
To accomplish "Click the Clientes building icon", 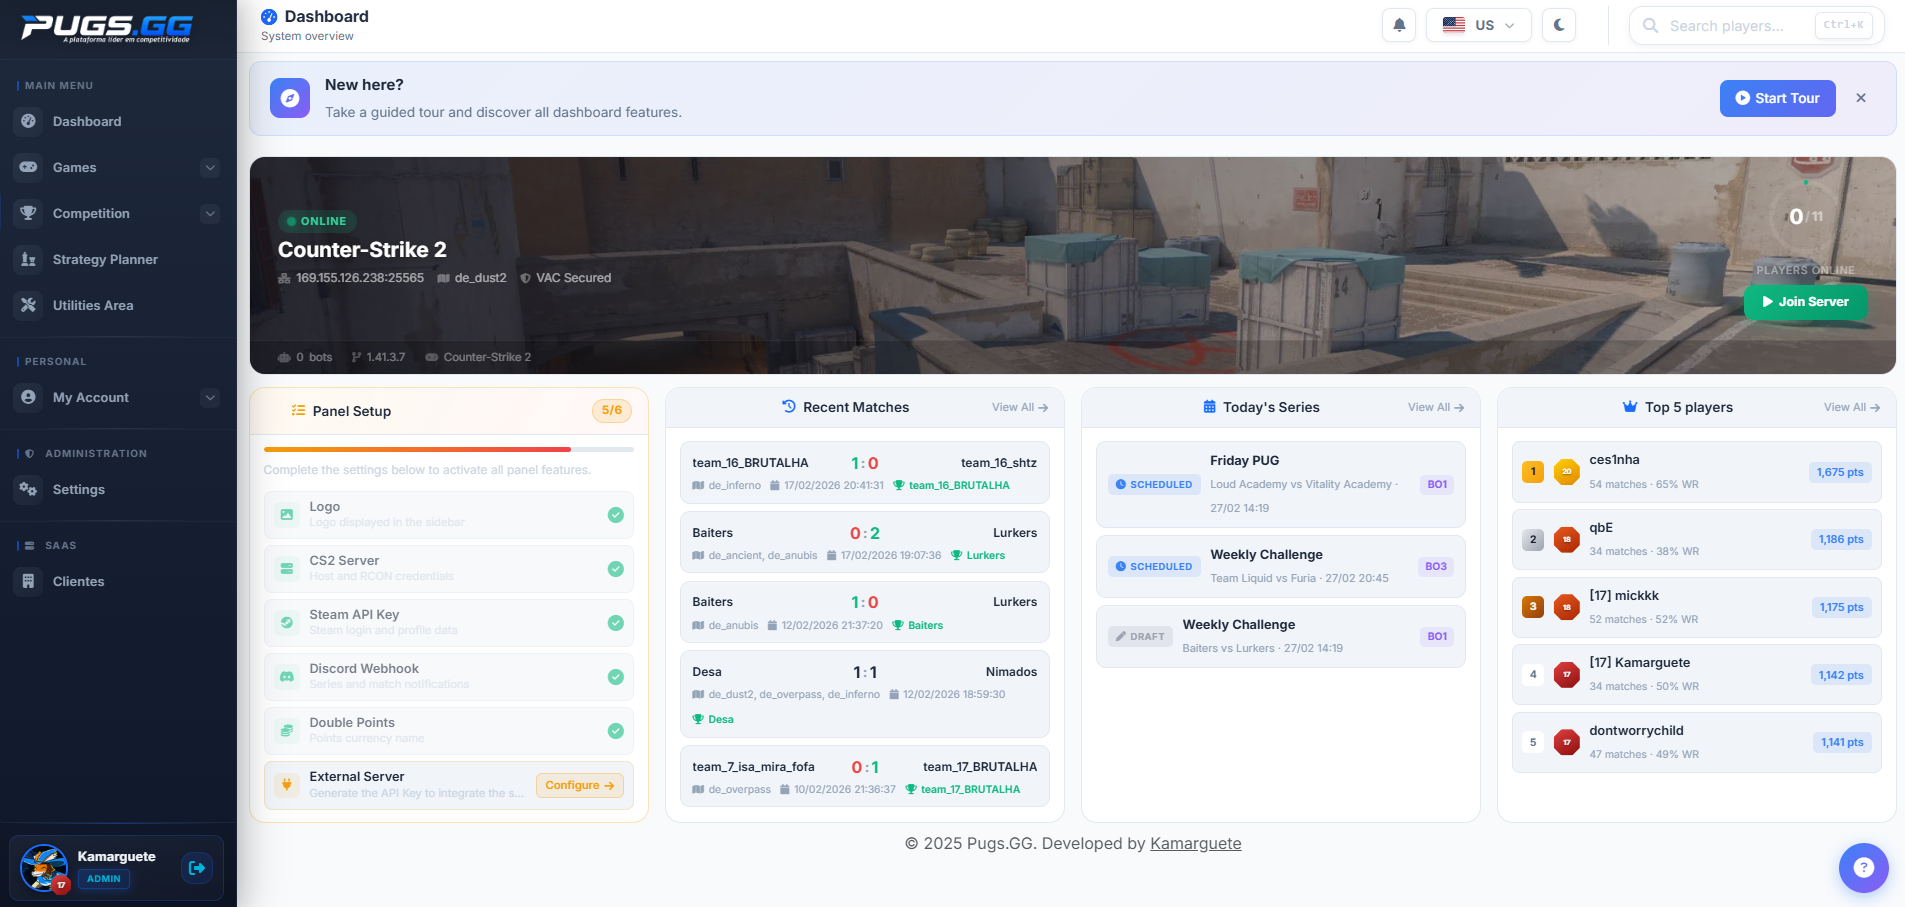I will (x=29, y=581).
